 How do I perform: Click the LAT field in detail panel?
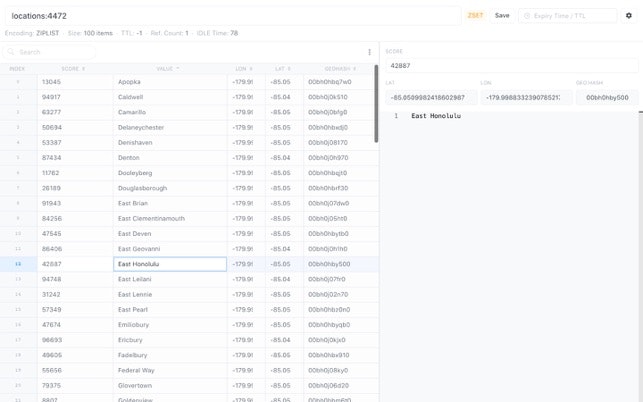click(x=431, y=98)
